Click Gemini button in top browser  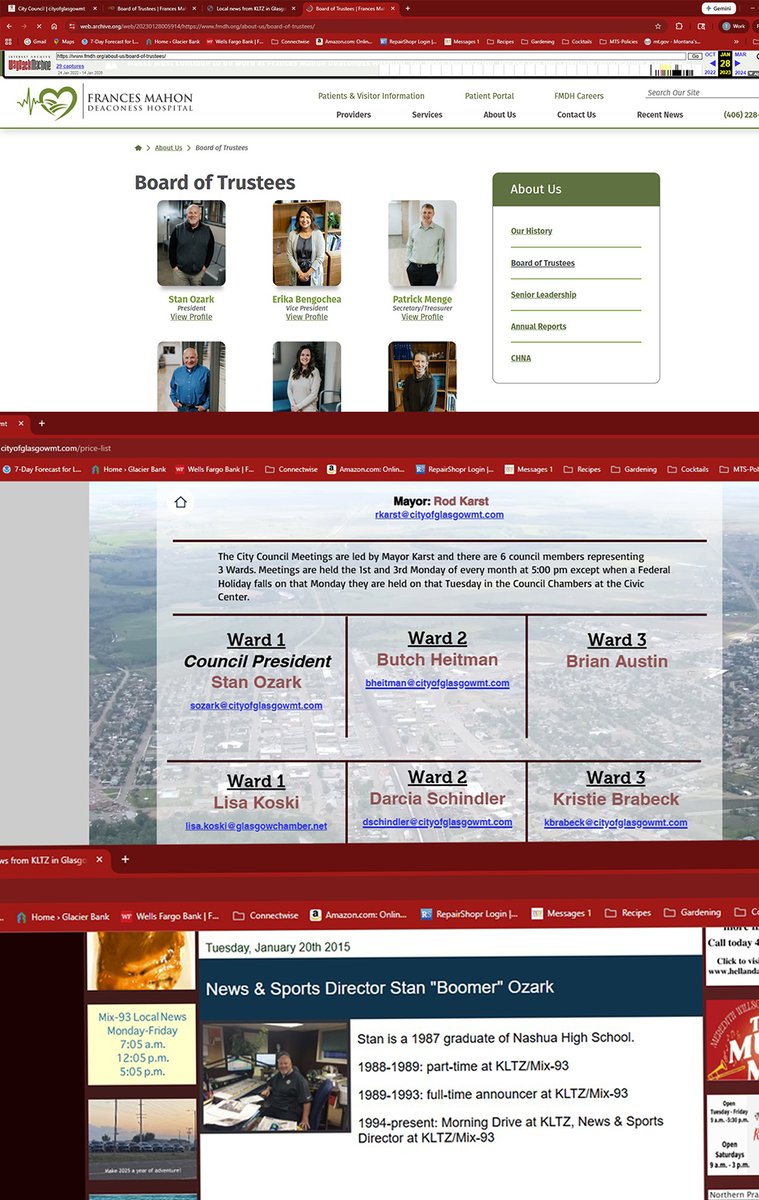(719, 8)
